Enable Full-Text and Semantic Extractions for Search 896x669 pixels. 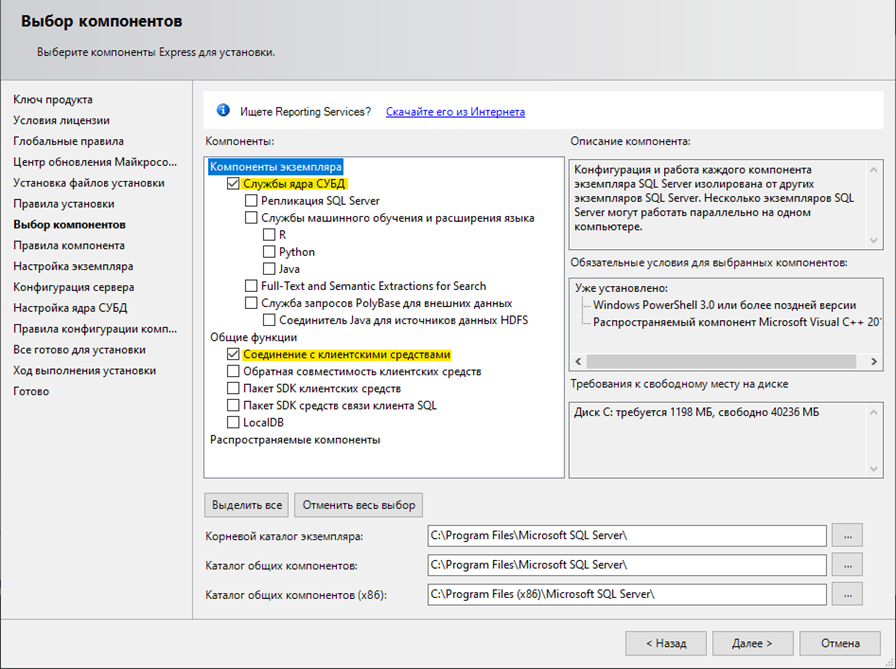coord(252,286)
